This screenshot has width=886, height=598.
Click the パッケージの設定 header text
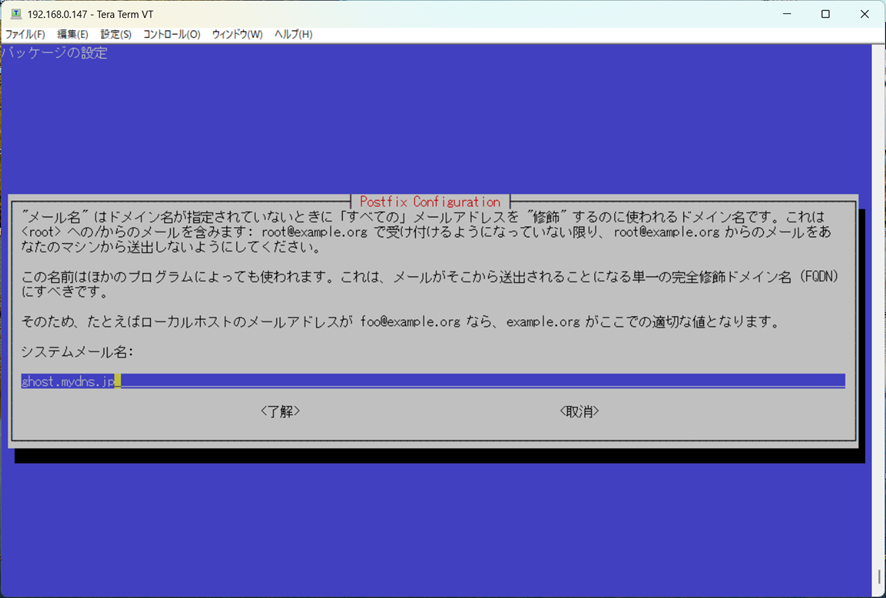click(54, 53)
